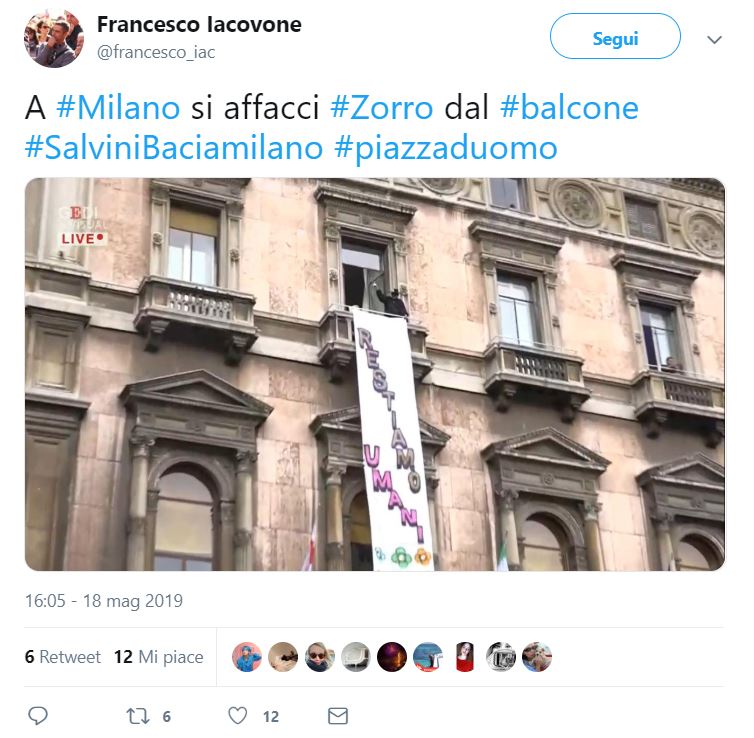This screenshot has height=738, width=754.
Task: Follow the account with Segui button
Action: click(615, 37)
